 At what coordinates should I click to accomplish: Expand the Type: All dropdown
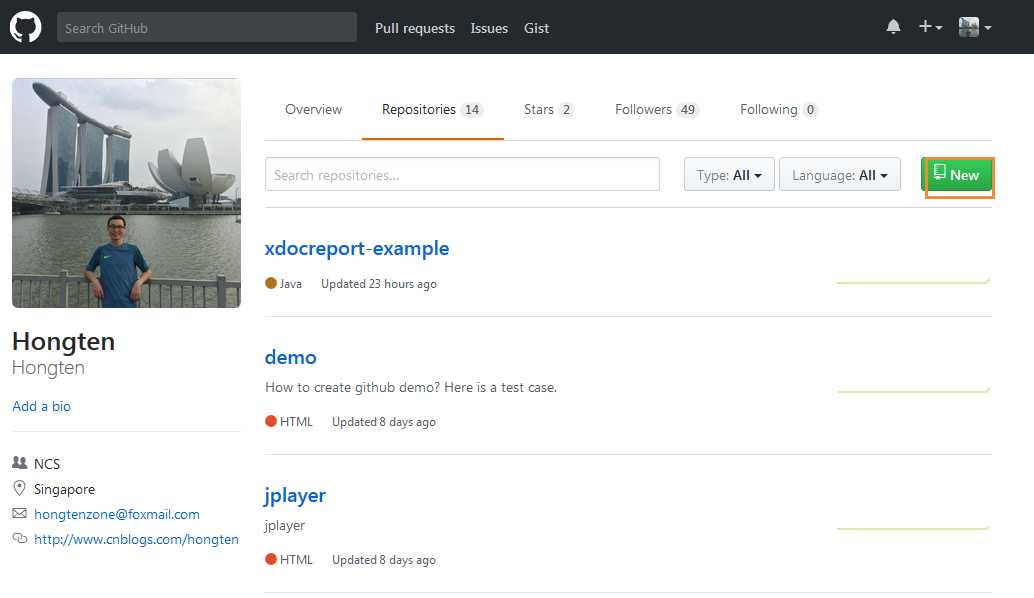click(729, 175)
